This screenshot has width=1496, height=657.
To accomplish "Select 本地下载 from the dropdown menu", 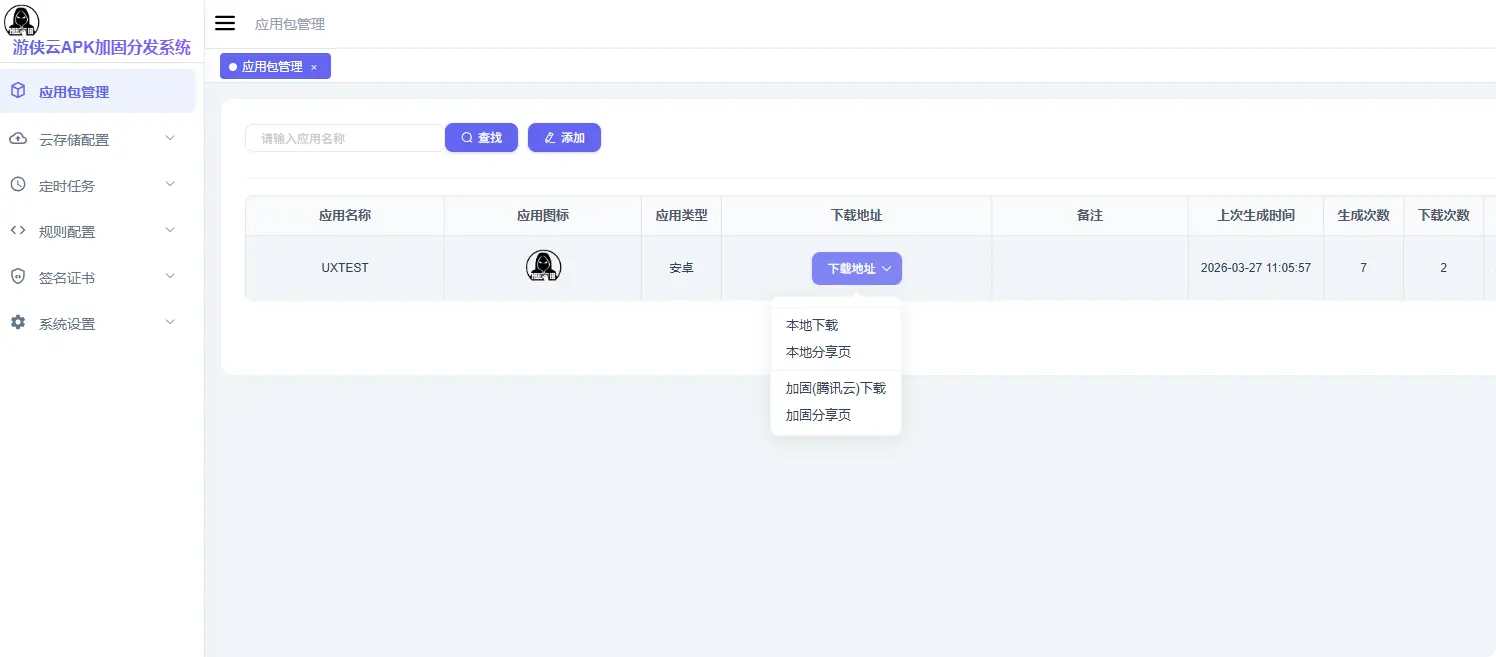I will (x=812, y=325).
